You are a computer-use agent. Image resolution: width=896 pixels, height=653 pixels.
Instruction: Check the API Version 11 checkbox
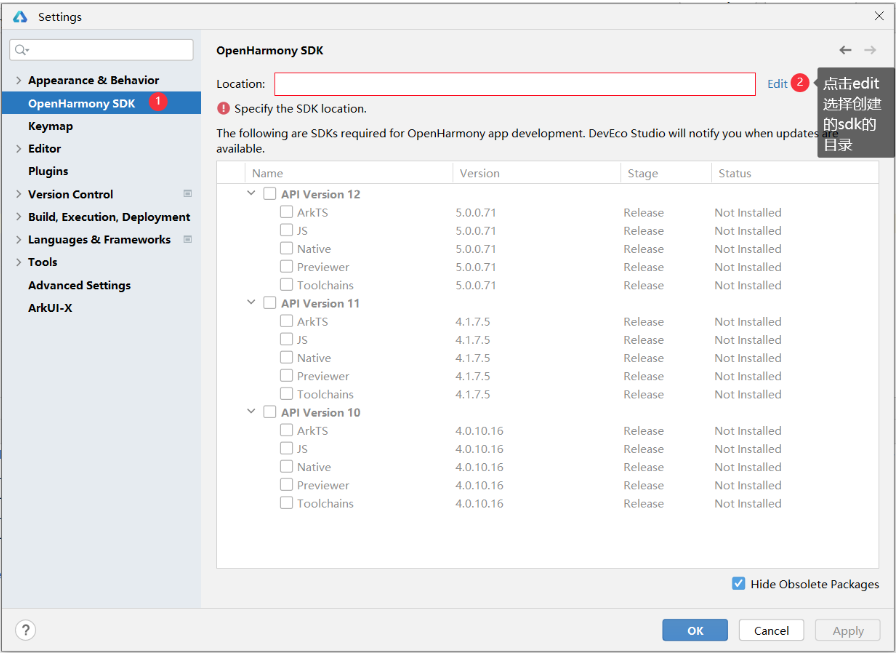coord(269,303)
